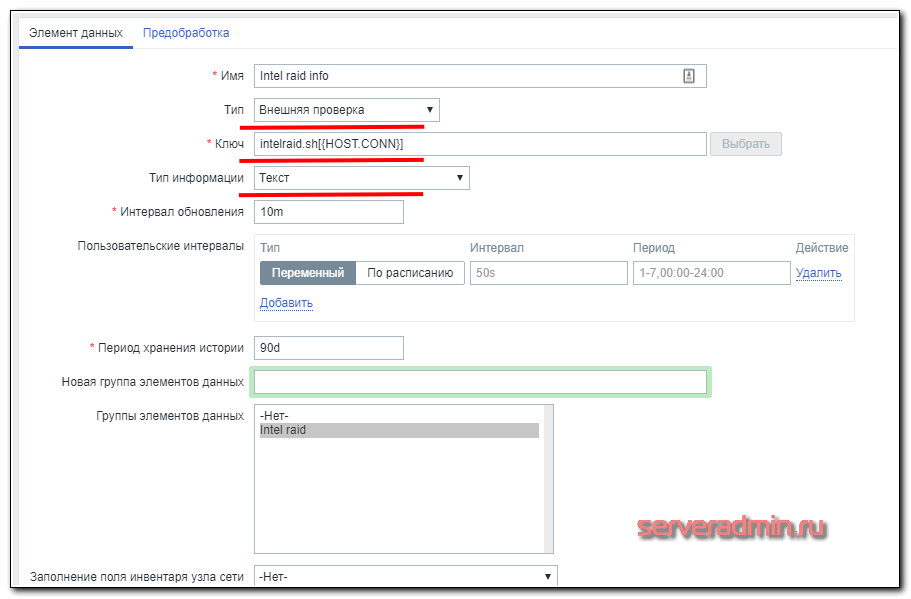Click the Интервал обновления field
This screenshot has width=911, height=599.
(329, 212)
